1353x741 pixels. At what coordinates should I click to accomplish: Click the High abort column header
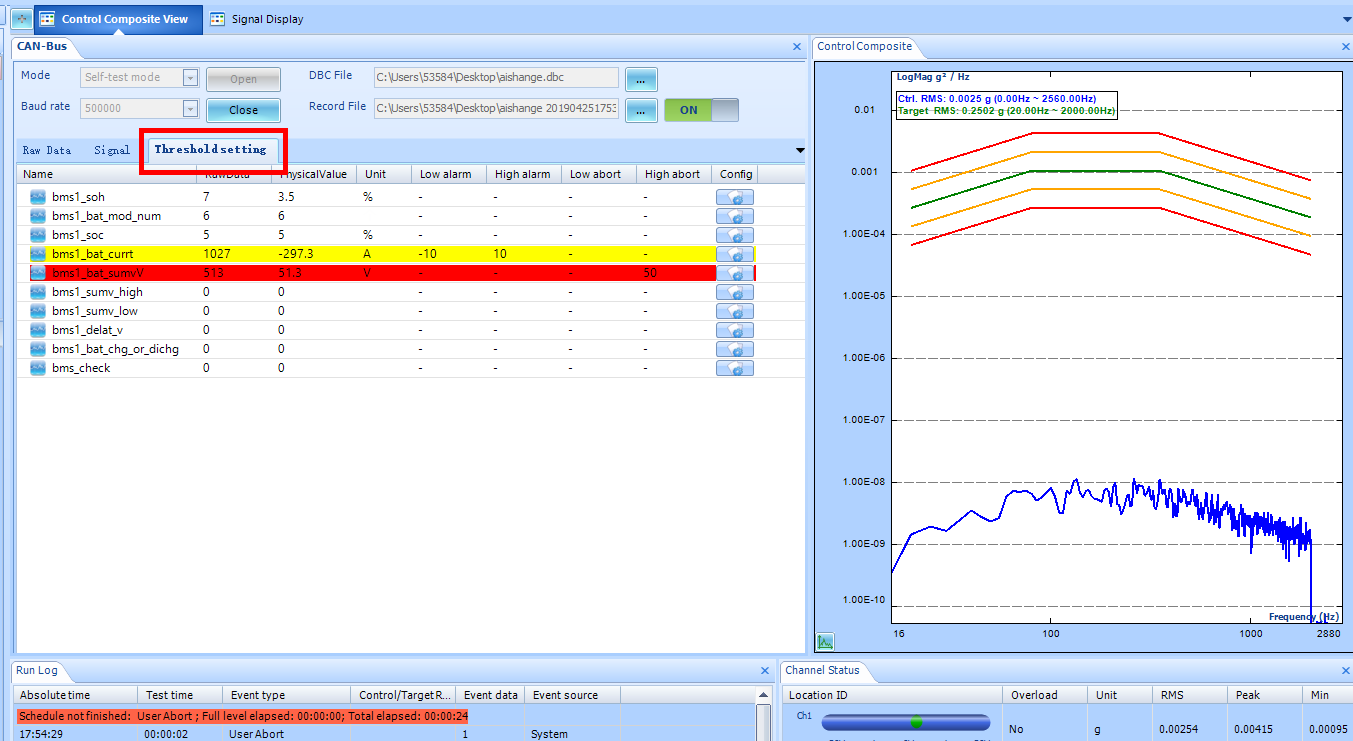click(x=674, y=174)
